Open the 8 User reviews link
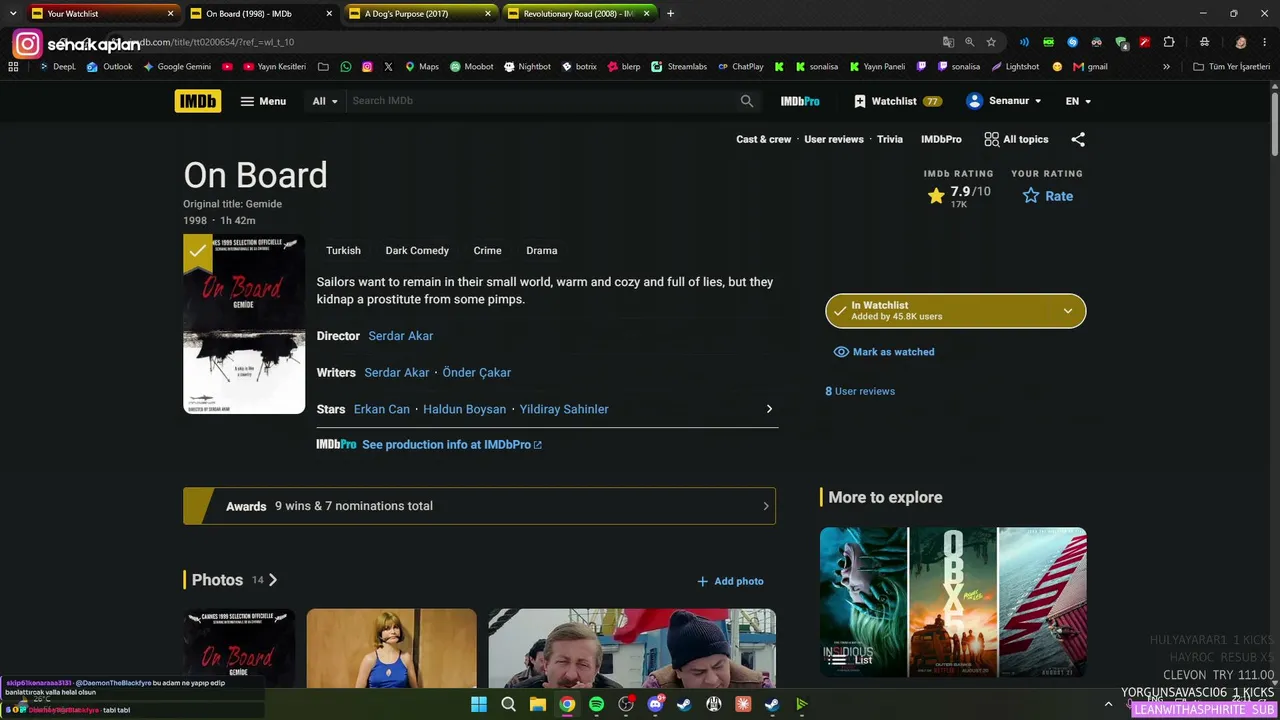Image resolution: width=1280 pixels, height=720 pixels. [x=860, y=391]
